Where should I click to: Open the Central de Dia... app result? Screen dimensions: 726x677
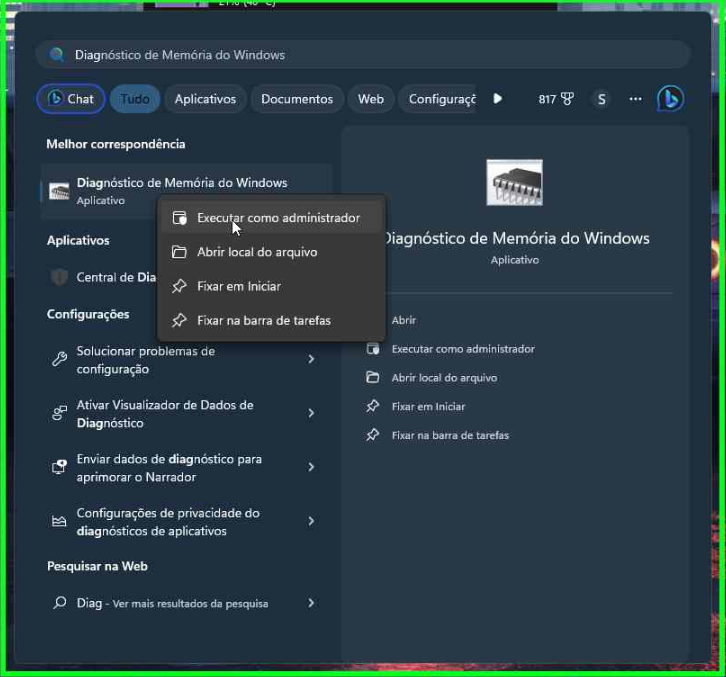pyautogui.click(x=102, y=277)
